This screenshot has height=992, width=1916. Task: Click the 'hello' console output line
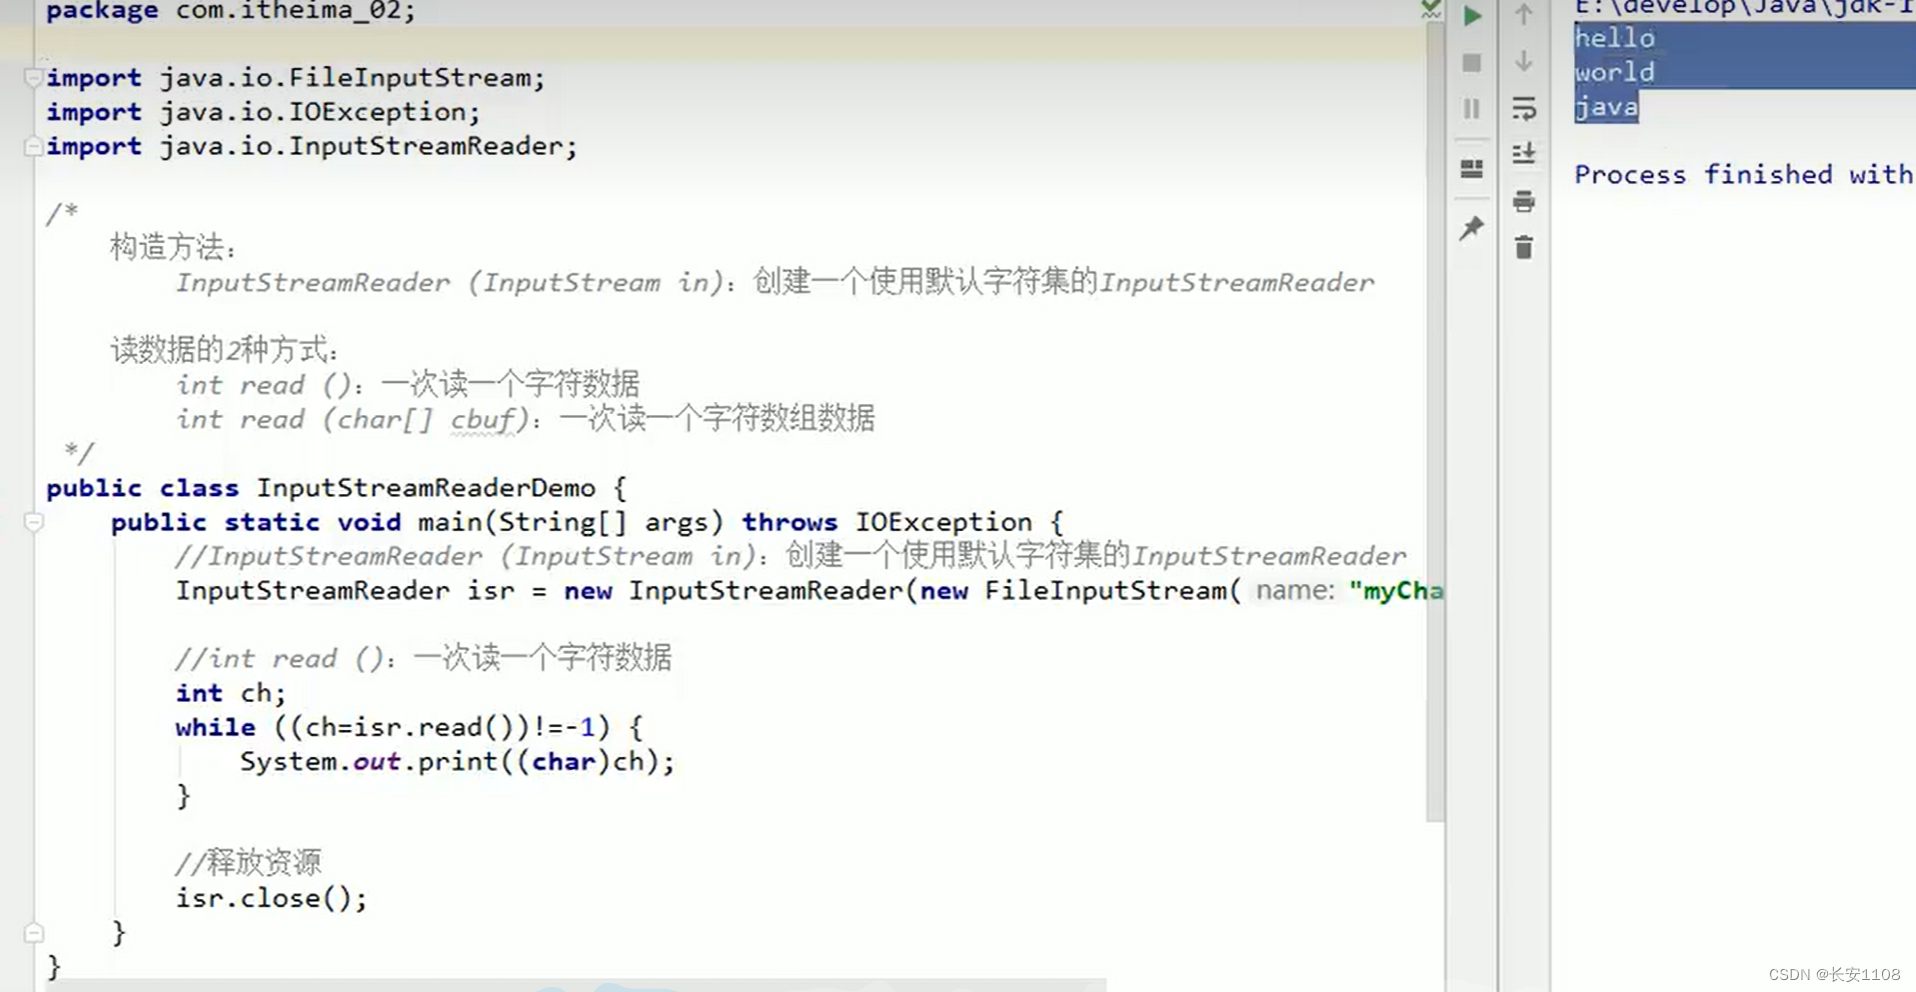(x=1614, y=38)
